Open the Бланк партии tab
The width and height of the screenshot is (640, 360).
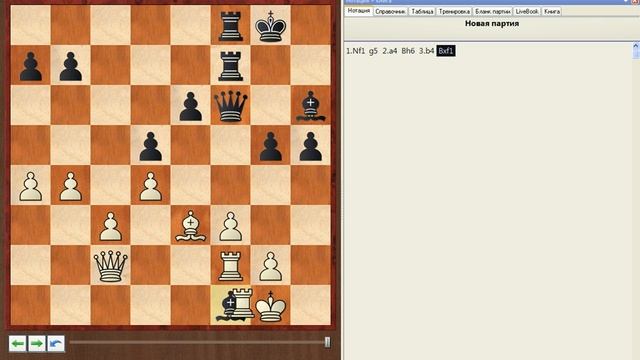[493, 11]
